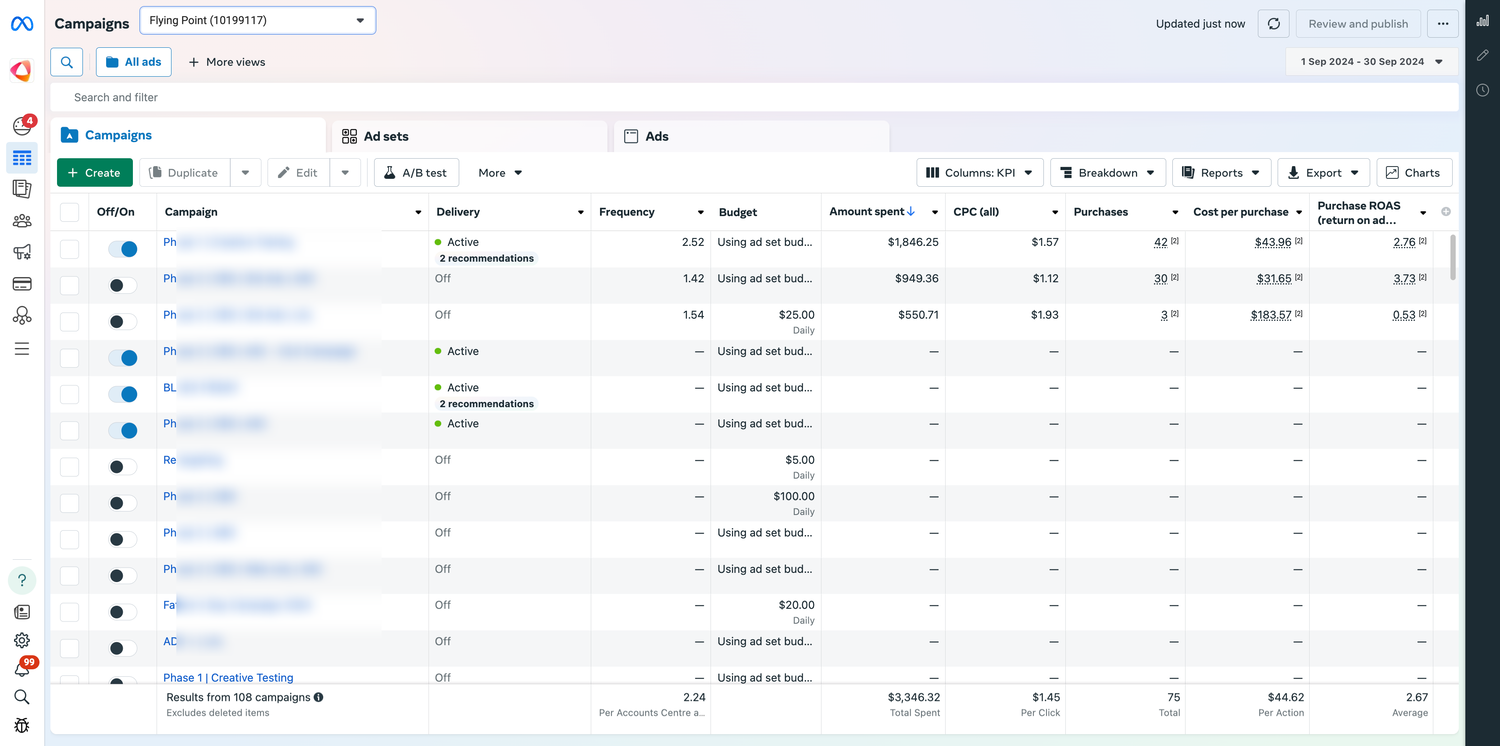Click the 42 purchases value in the first row

point(1160,242)
